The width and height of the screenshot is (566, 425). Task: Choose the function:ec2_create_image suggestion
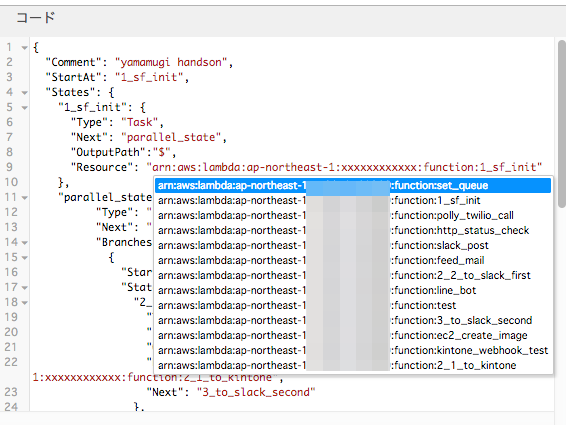353,335
